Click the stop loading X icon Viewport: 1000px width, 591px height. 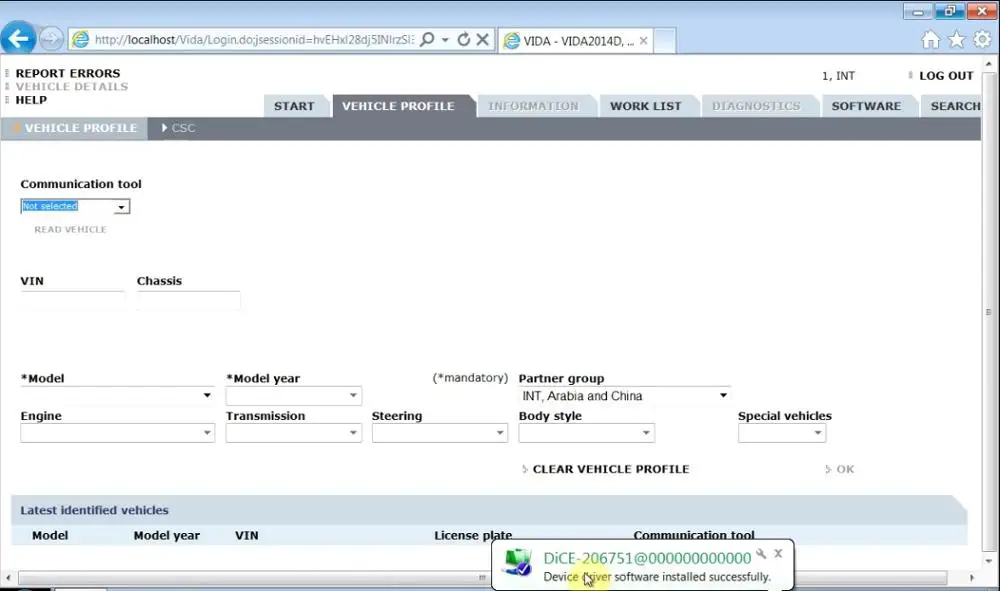click(x=483, y=40)
